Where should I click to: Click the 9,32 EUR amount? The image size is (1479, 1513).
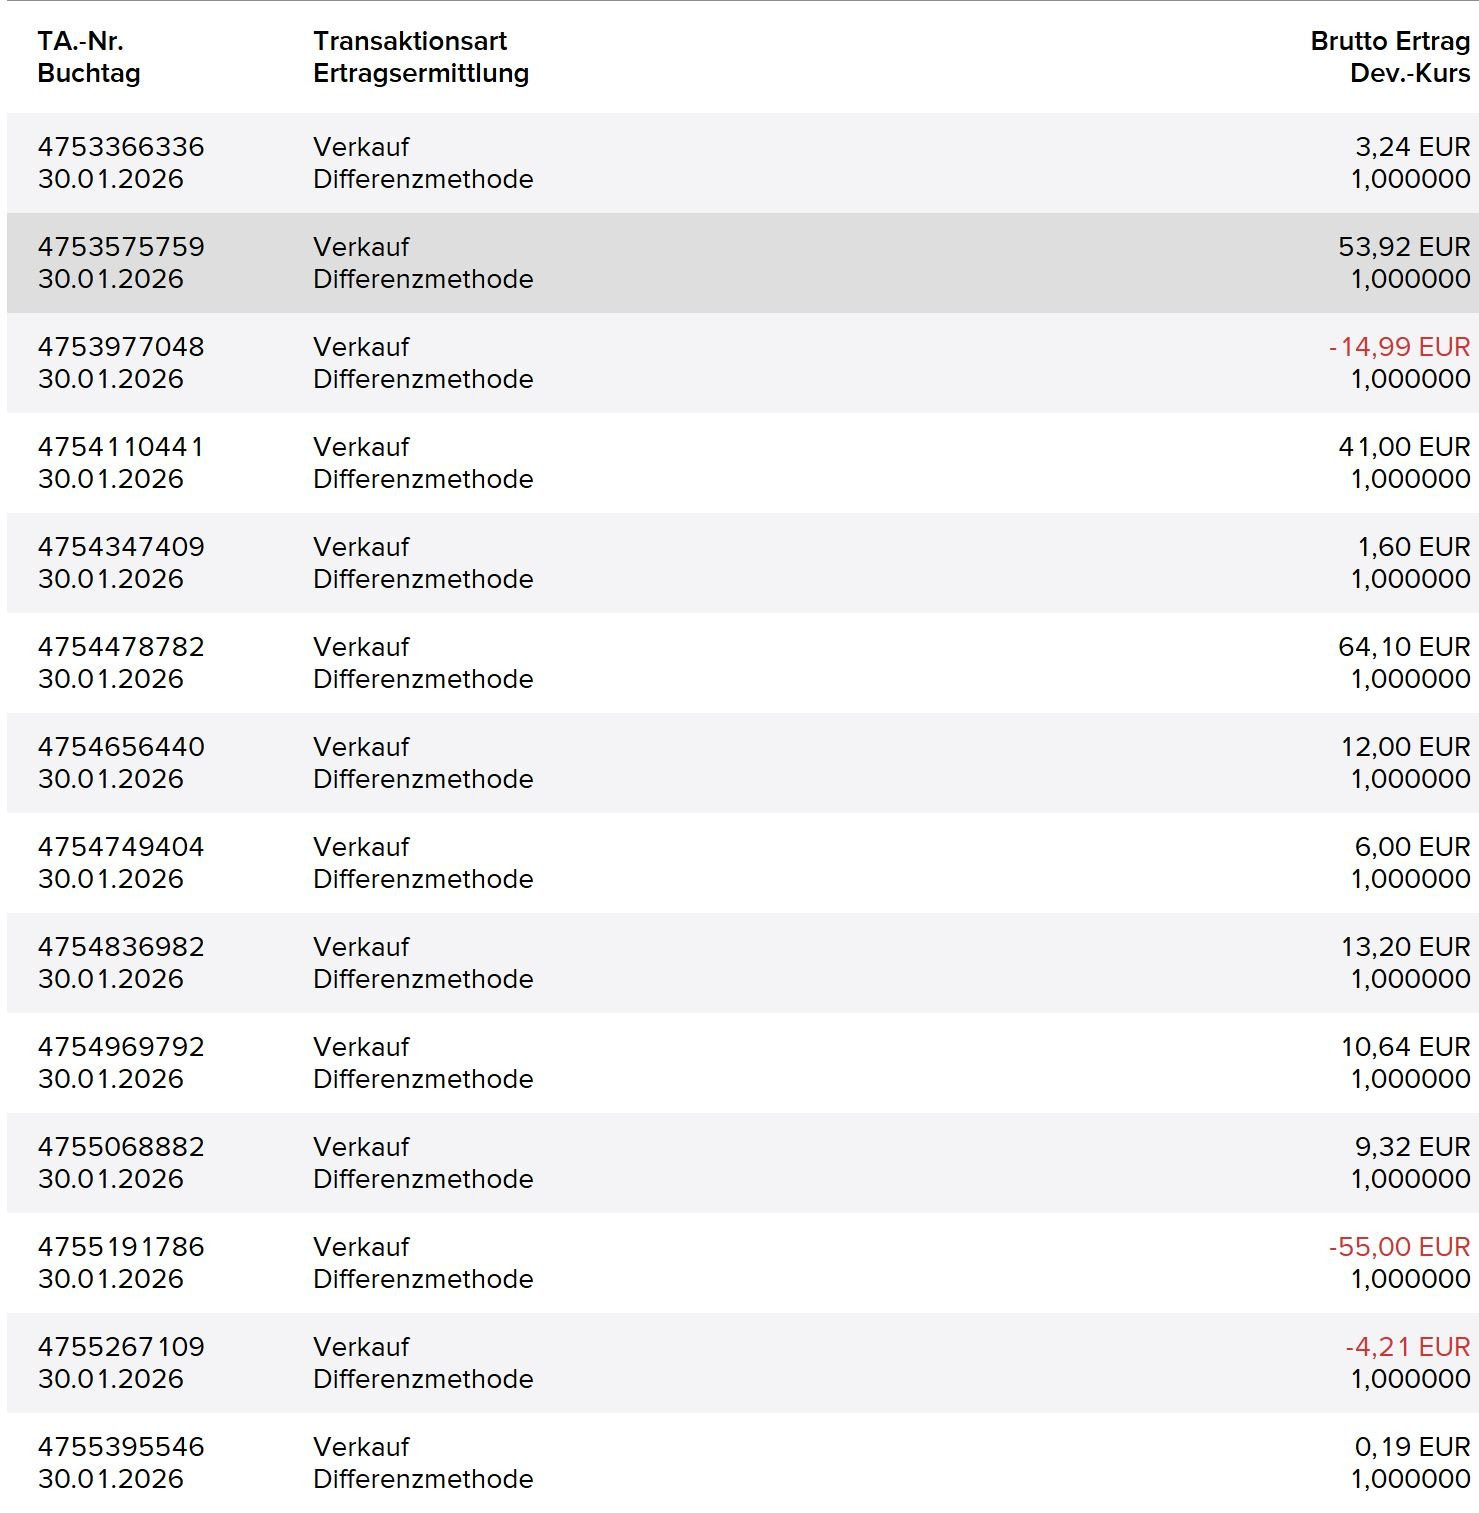(1412, 1147)
